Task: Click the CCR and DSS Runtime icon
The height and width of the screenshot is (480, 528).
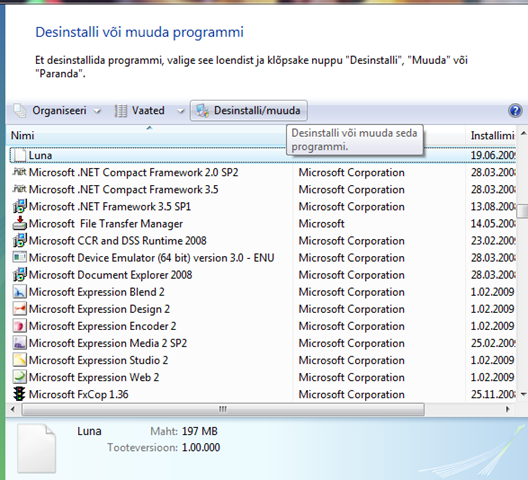Action: 20,241
